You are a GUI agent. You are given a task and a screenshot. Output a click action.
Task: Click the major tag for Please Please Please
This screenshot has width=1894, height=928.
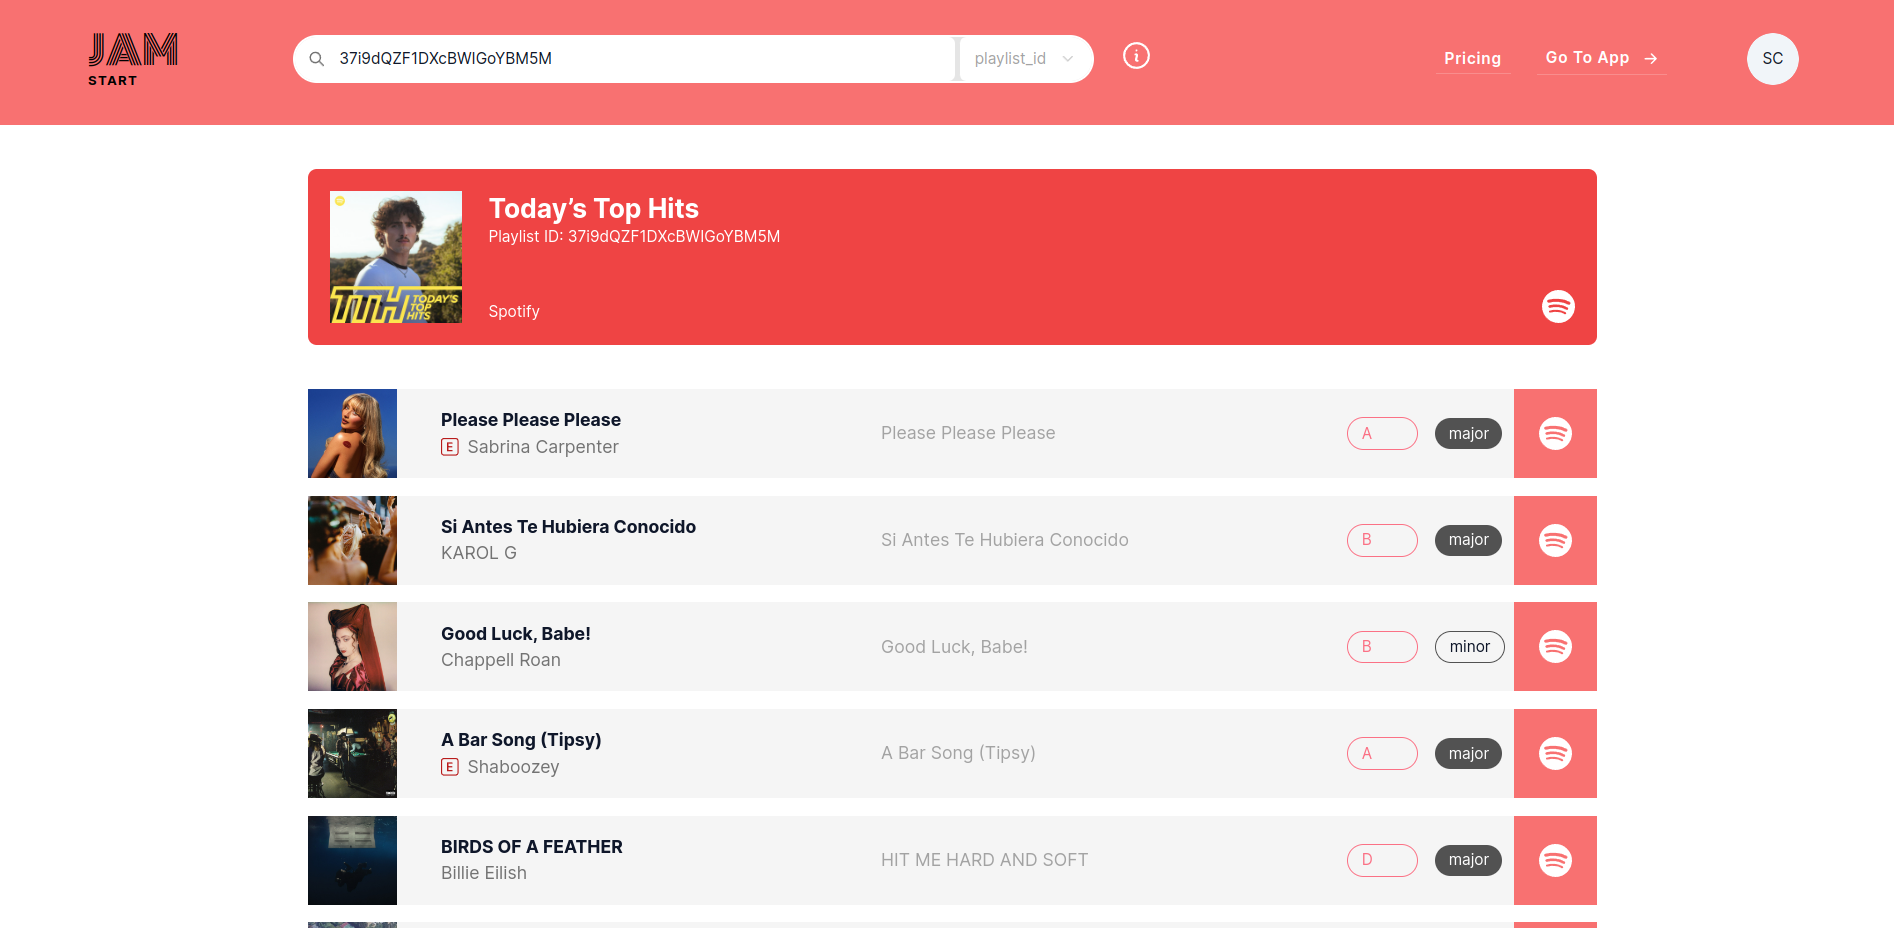coord(1468,434)
